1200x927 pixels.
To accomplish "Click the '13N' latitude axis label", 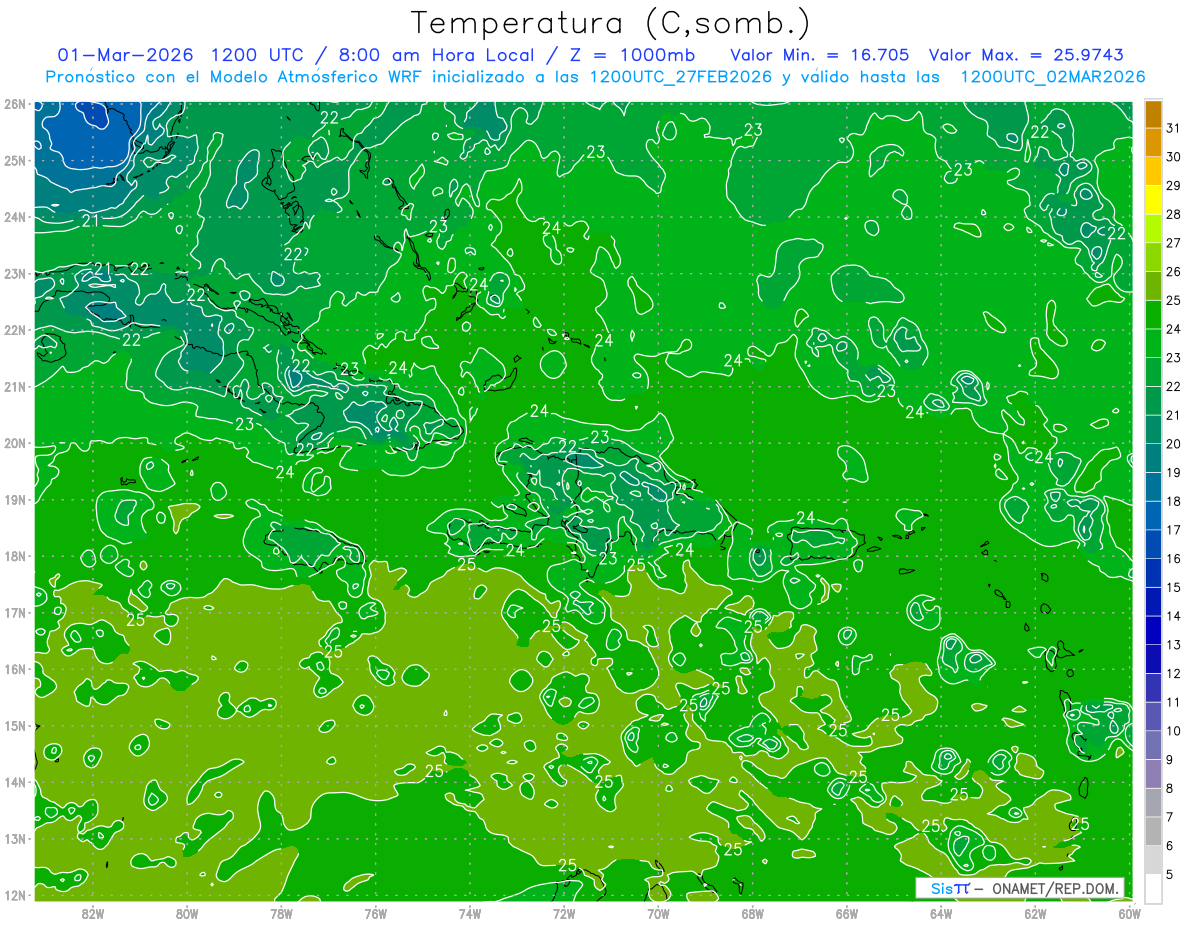I will (x=14, y=838).
